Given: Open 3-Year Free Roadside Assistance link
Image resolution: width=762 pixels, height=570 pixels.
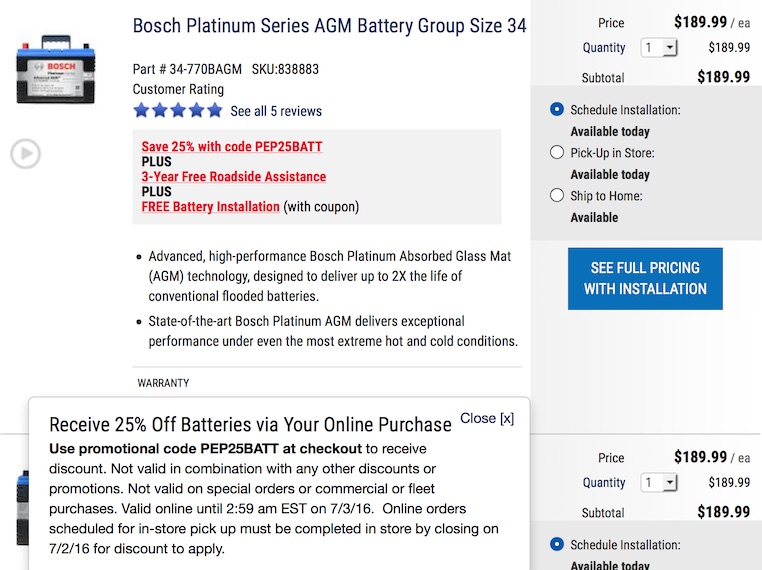Looking at the screenshot, I should pos(234,176).
